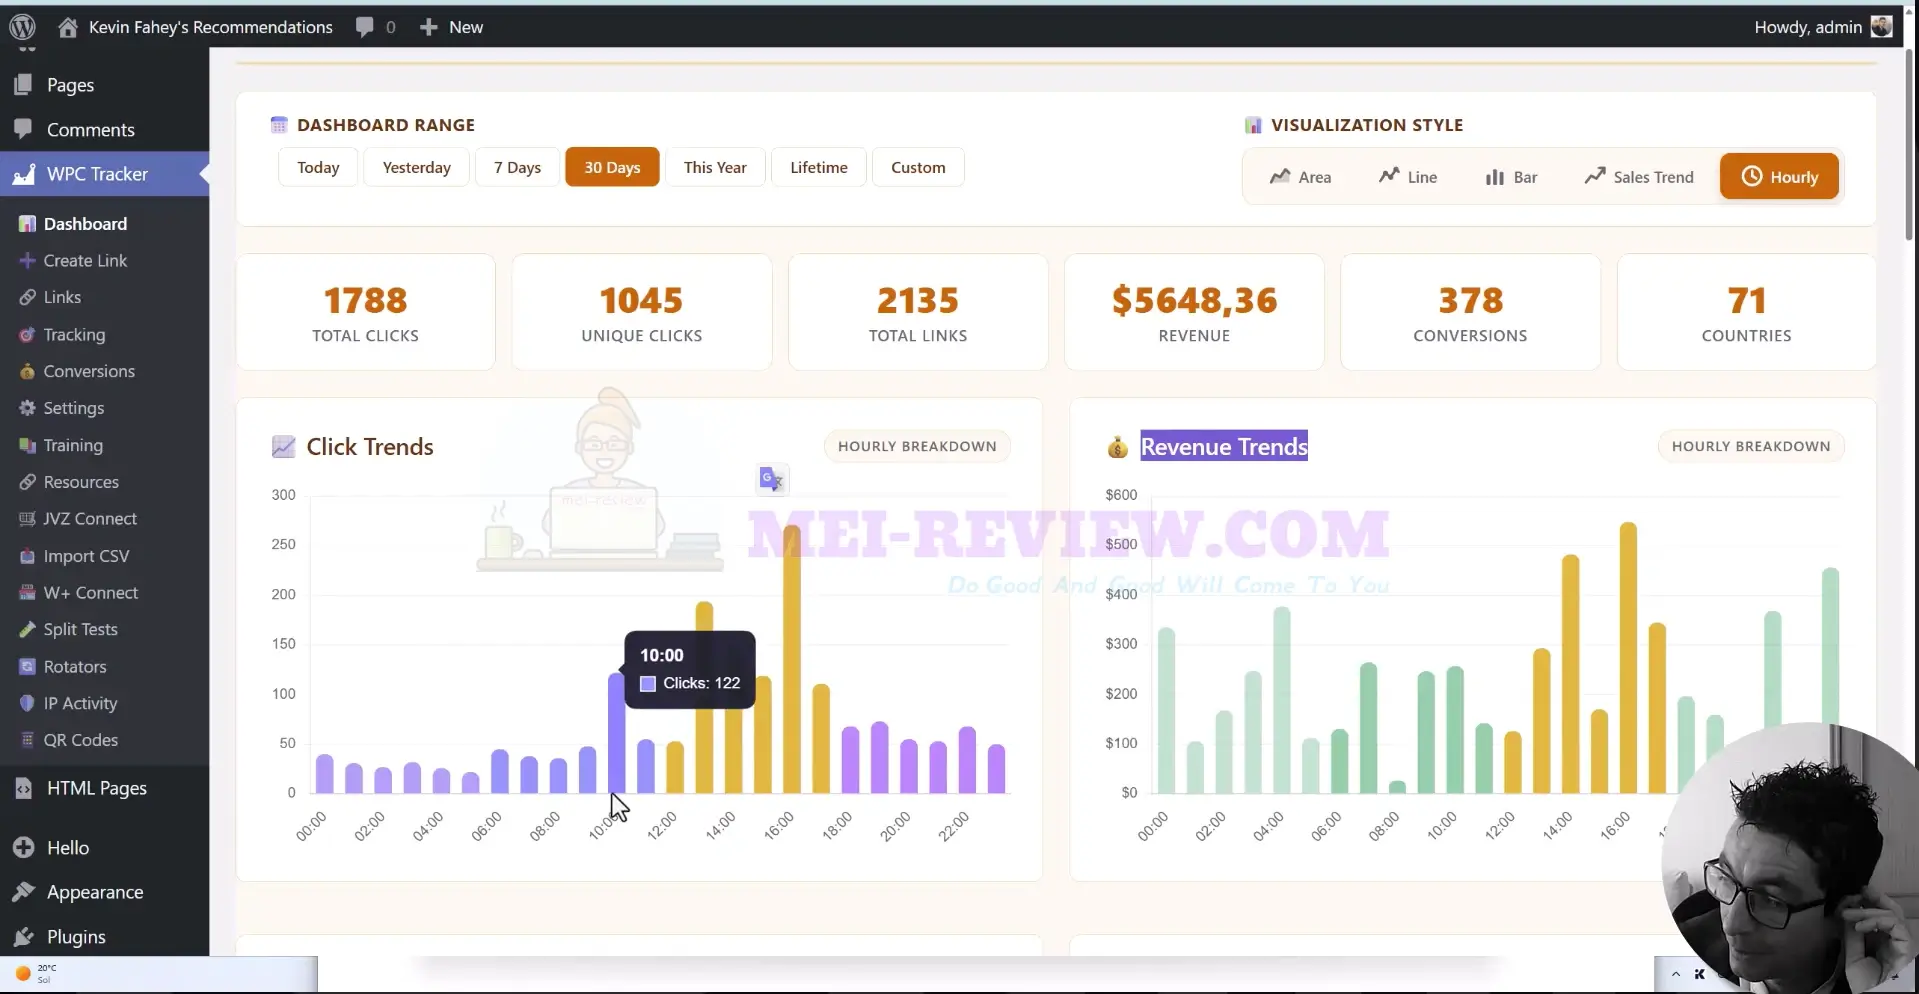Show hidden system tray icons arrow
Viewport: 1919px width, 994px height.
1675,973
